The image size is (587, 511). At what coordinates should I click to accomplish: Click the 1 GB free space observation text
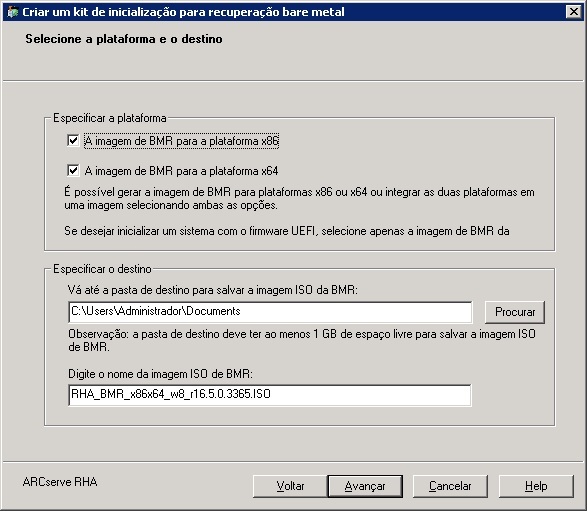[302, 340]
